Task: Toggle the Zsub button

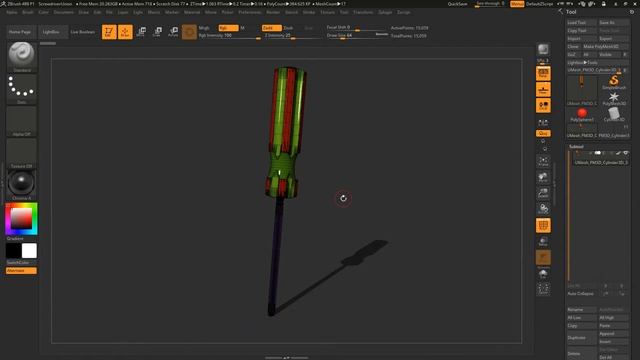Action: pos(288,28)
